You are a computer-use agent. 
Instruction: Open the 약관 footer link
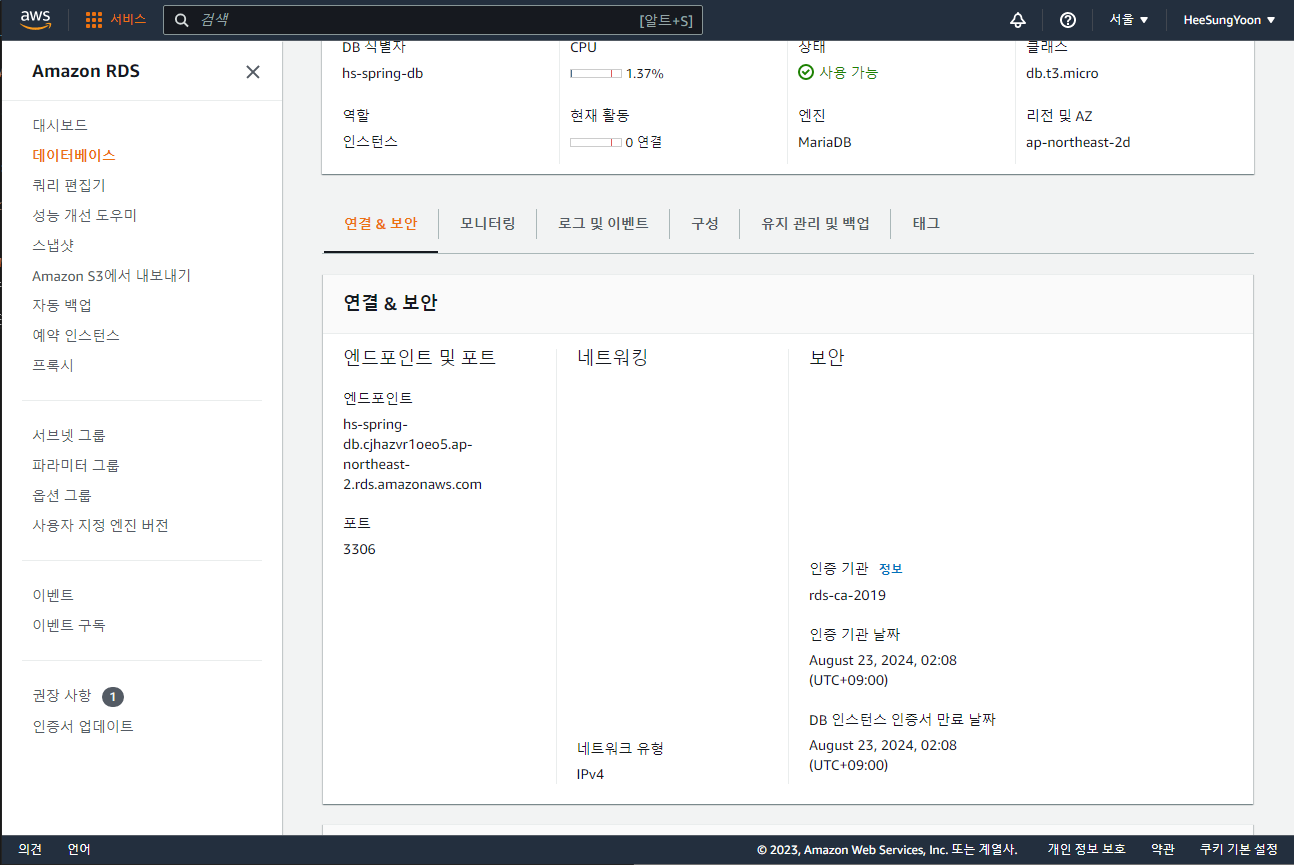pos(1163,849)
